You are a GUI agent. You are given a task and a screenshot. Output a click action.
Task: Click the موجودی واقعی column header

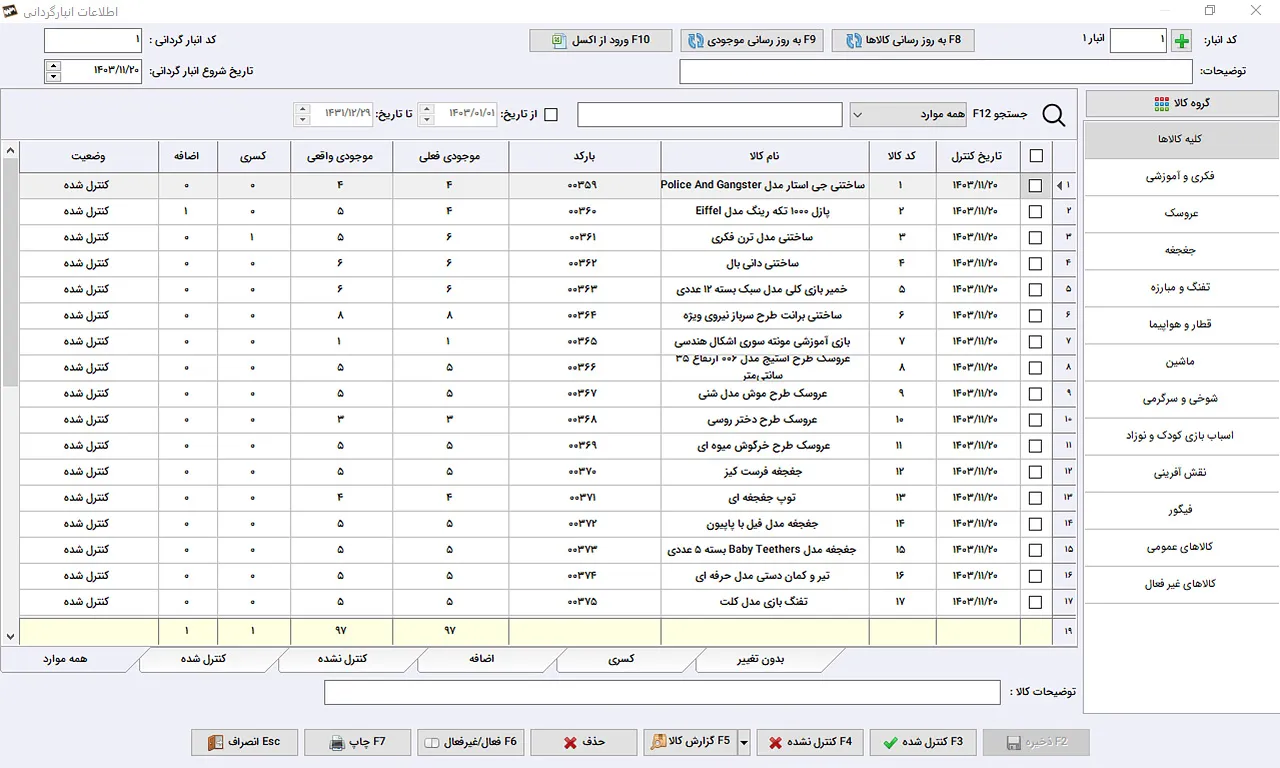click(x=341, y=157)
